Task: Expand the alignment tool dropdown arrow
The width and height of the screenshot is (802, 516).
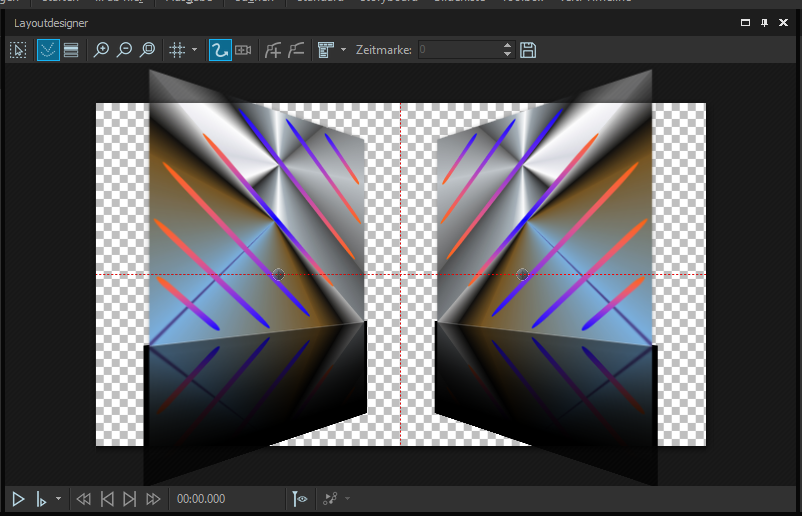Action: [343, 50]
